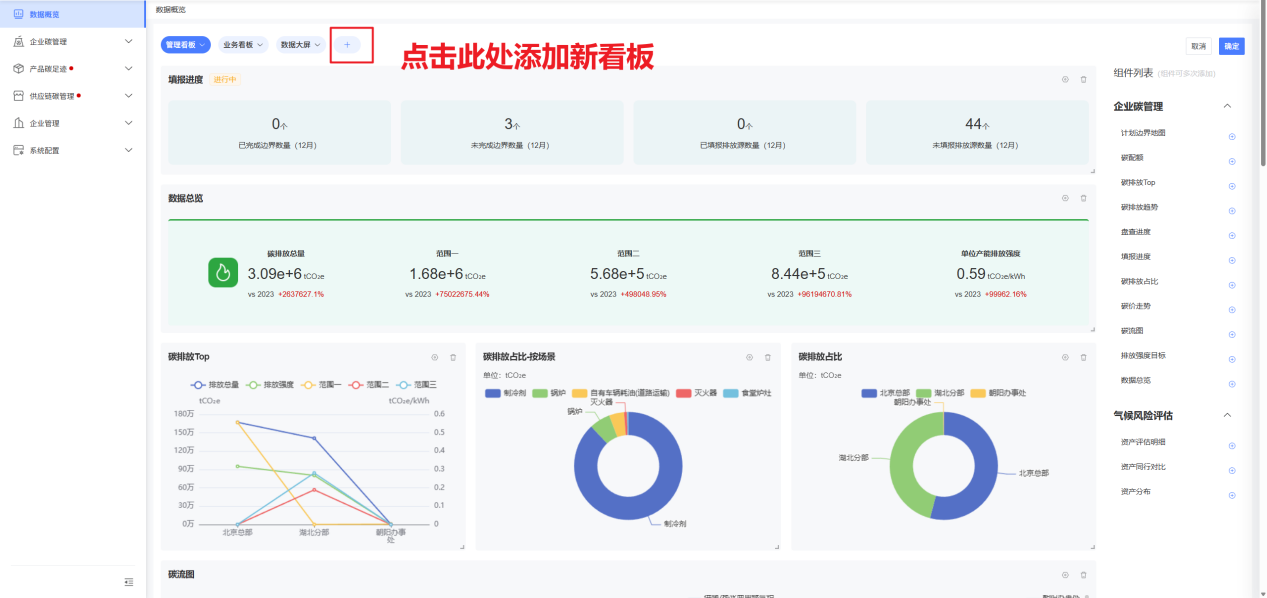This screenshot has width=1267, height=598.
Task: Delete the 碳排放Top chart widget
Action: (453, 357)
